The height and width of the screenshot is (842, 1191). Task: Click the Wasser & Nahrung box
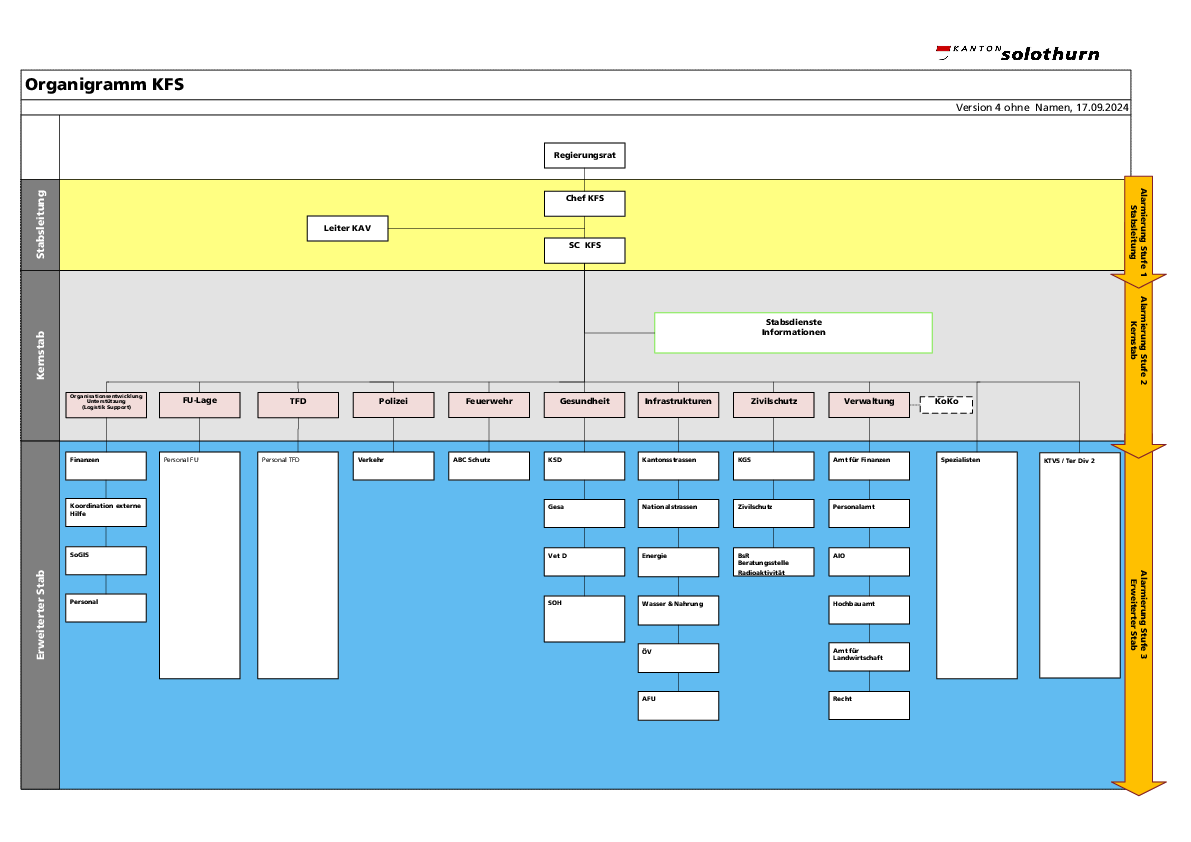tap(678, 610)
